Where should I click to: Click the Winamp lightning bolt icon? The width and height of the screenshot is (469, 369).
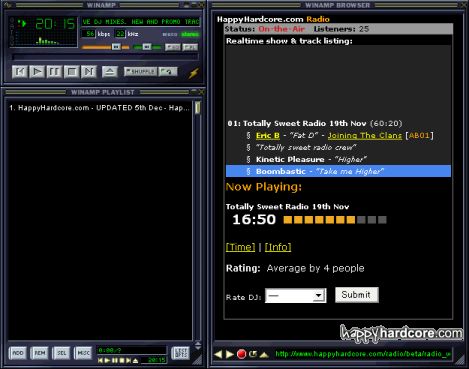point(194,73)
